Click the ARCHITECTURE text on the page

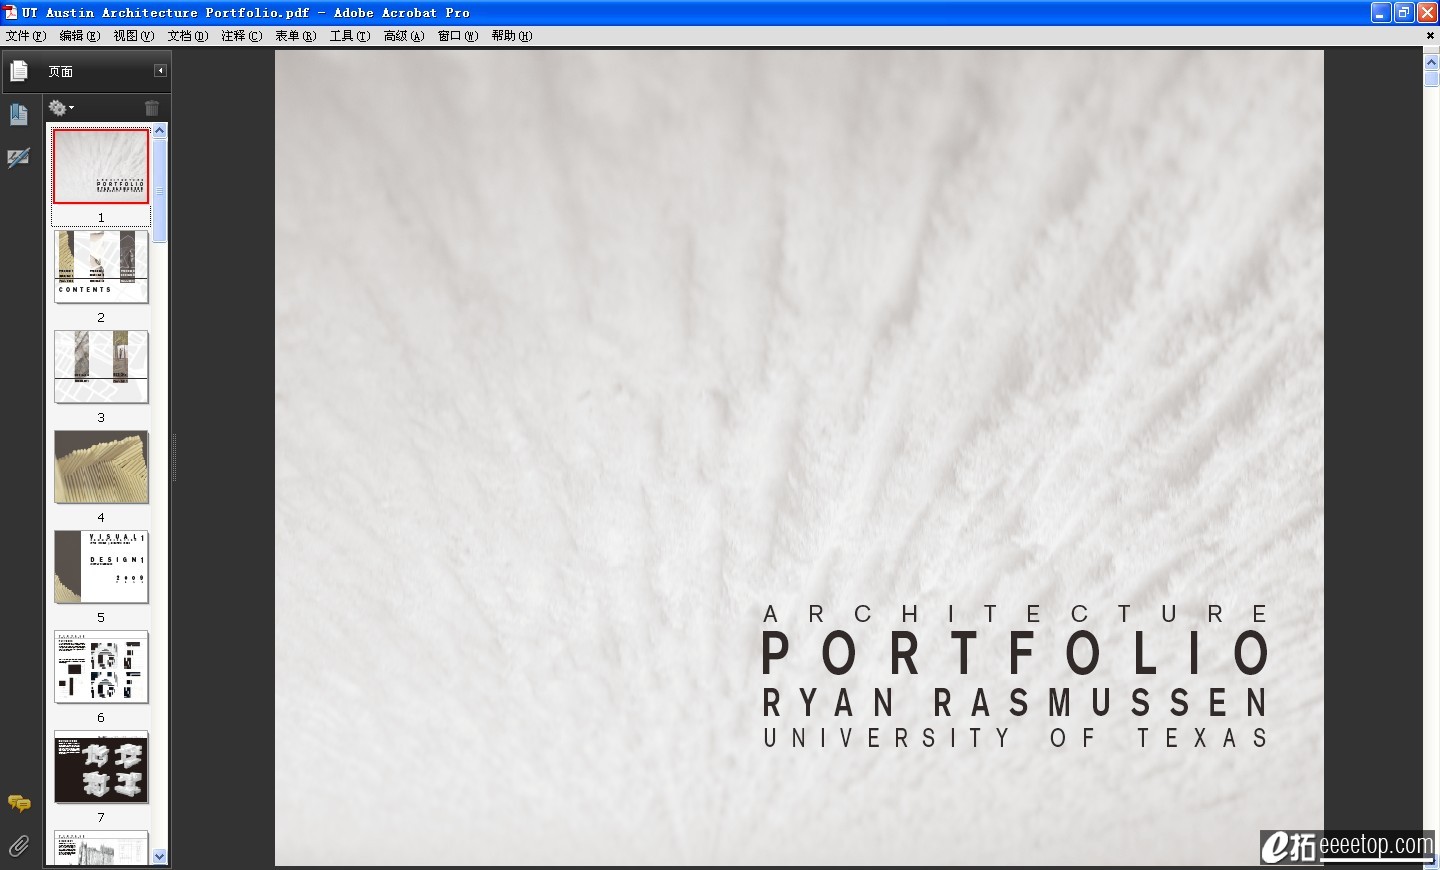1016,614
